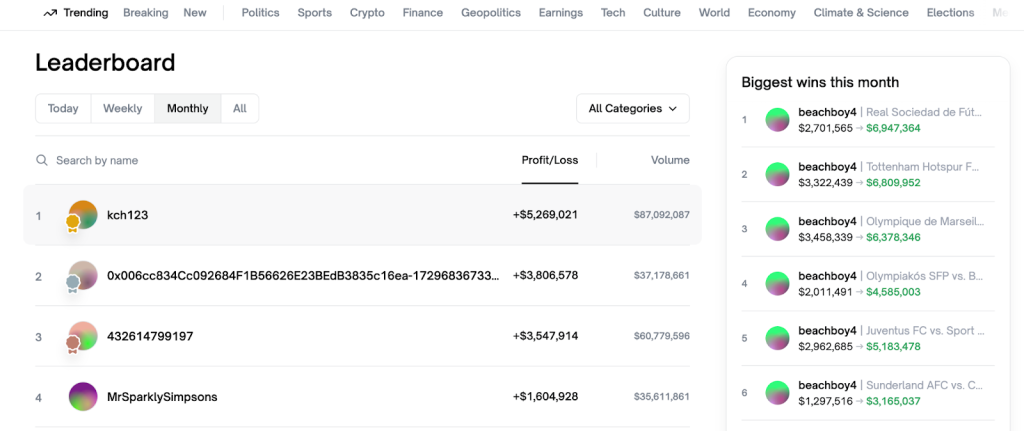1024x431 pixels.
Task: Open kch123's profile name link
Action: [127, 215]
